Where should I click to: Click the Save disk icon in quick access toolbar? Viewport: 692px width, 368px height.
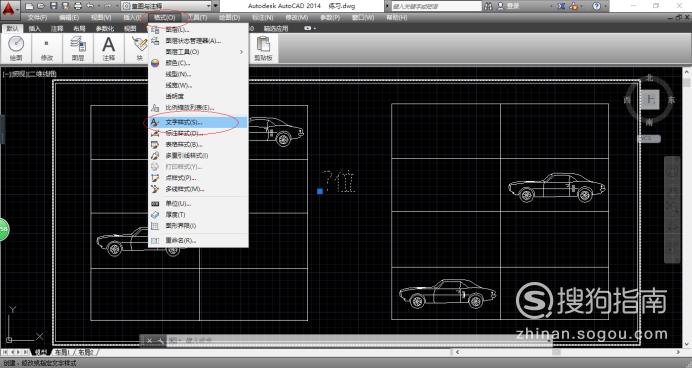click(53, 6)
